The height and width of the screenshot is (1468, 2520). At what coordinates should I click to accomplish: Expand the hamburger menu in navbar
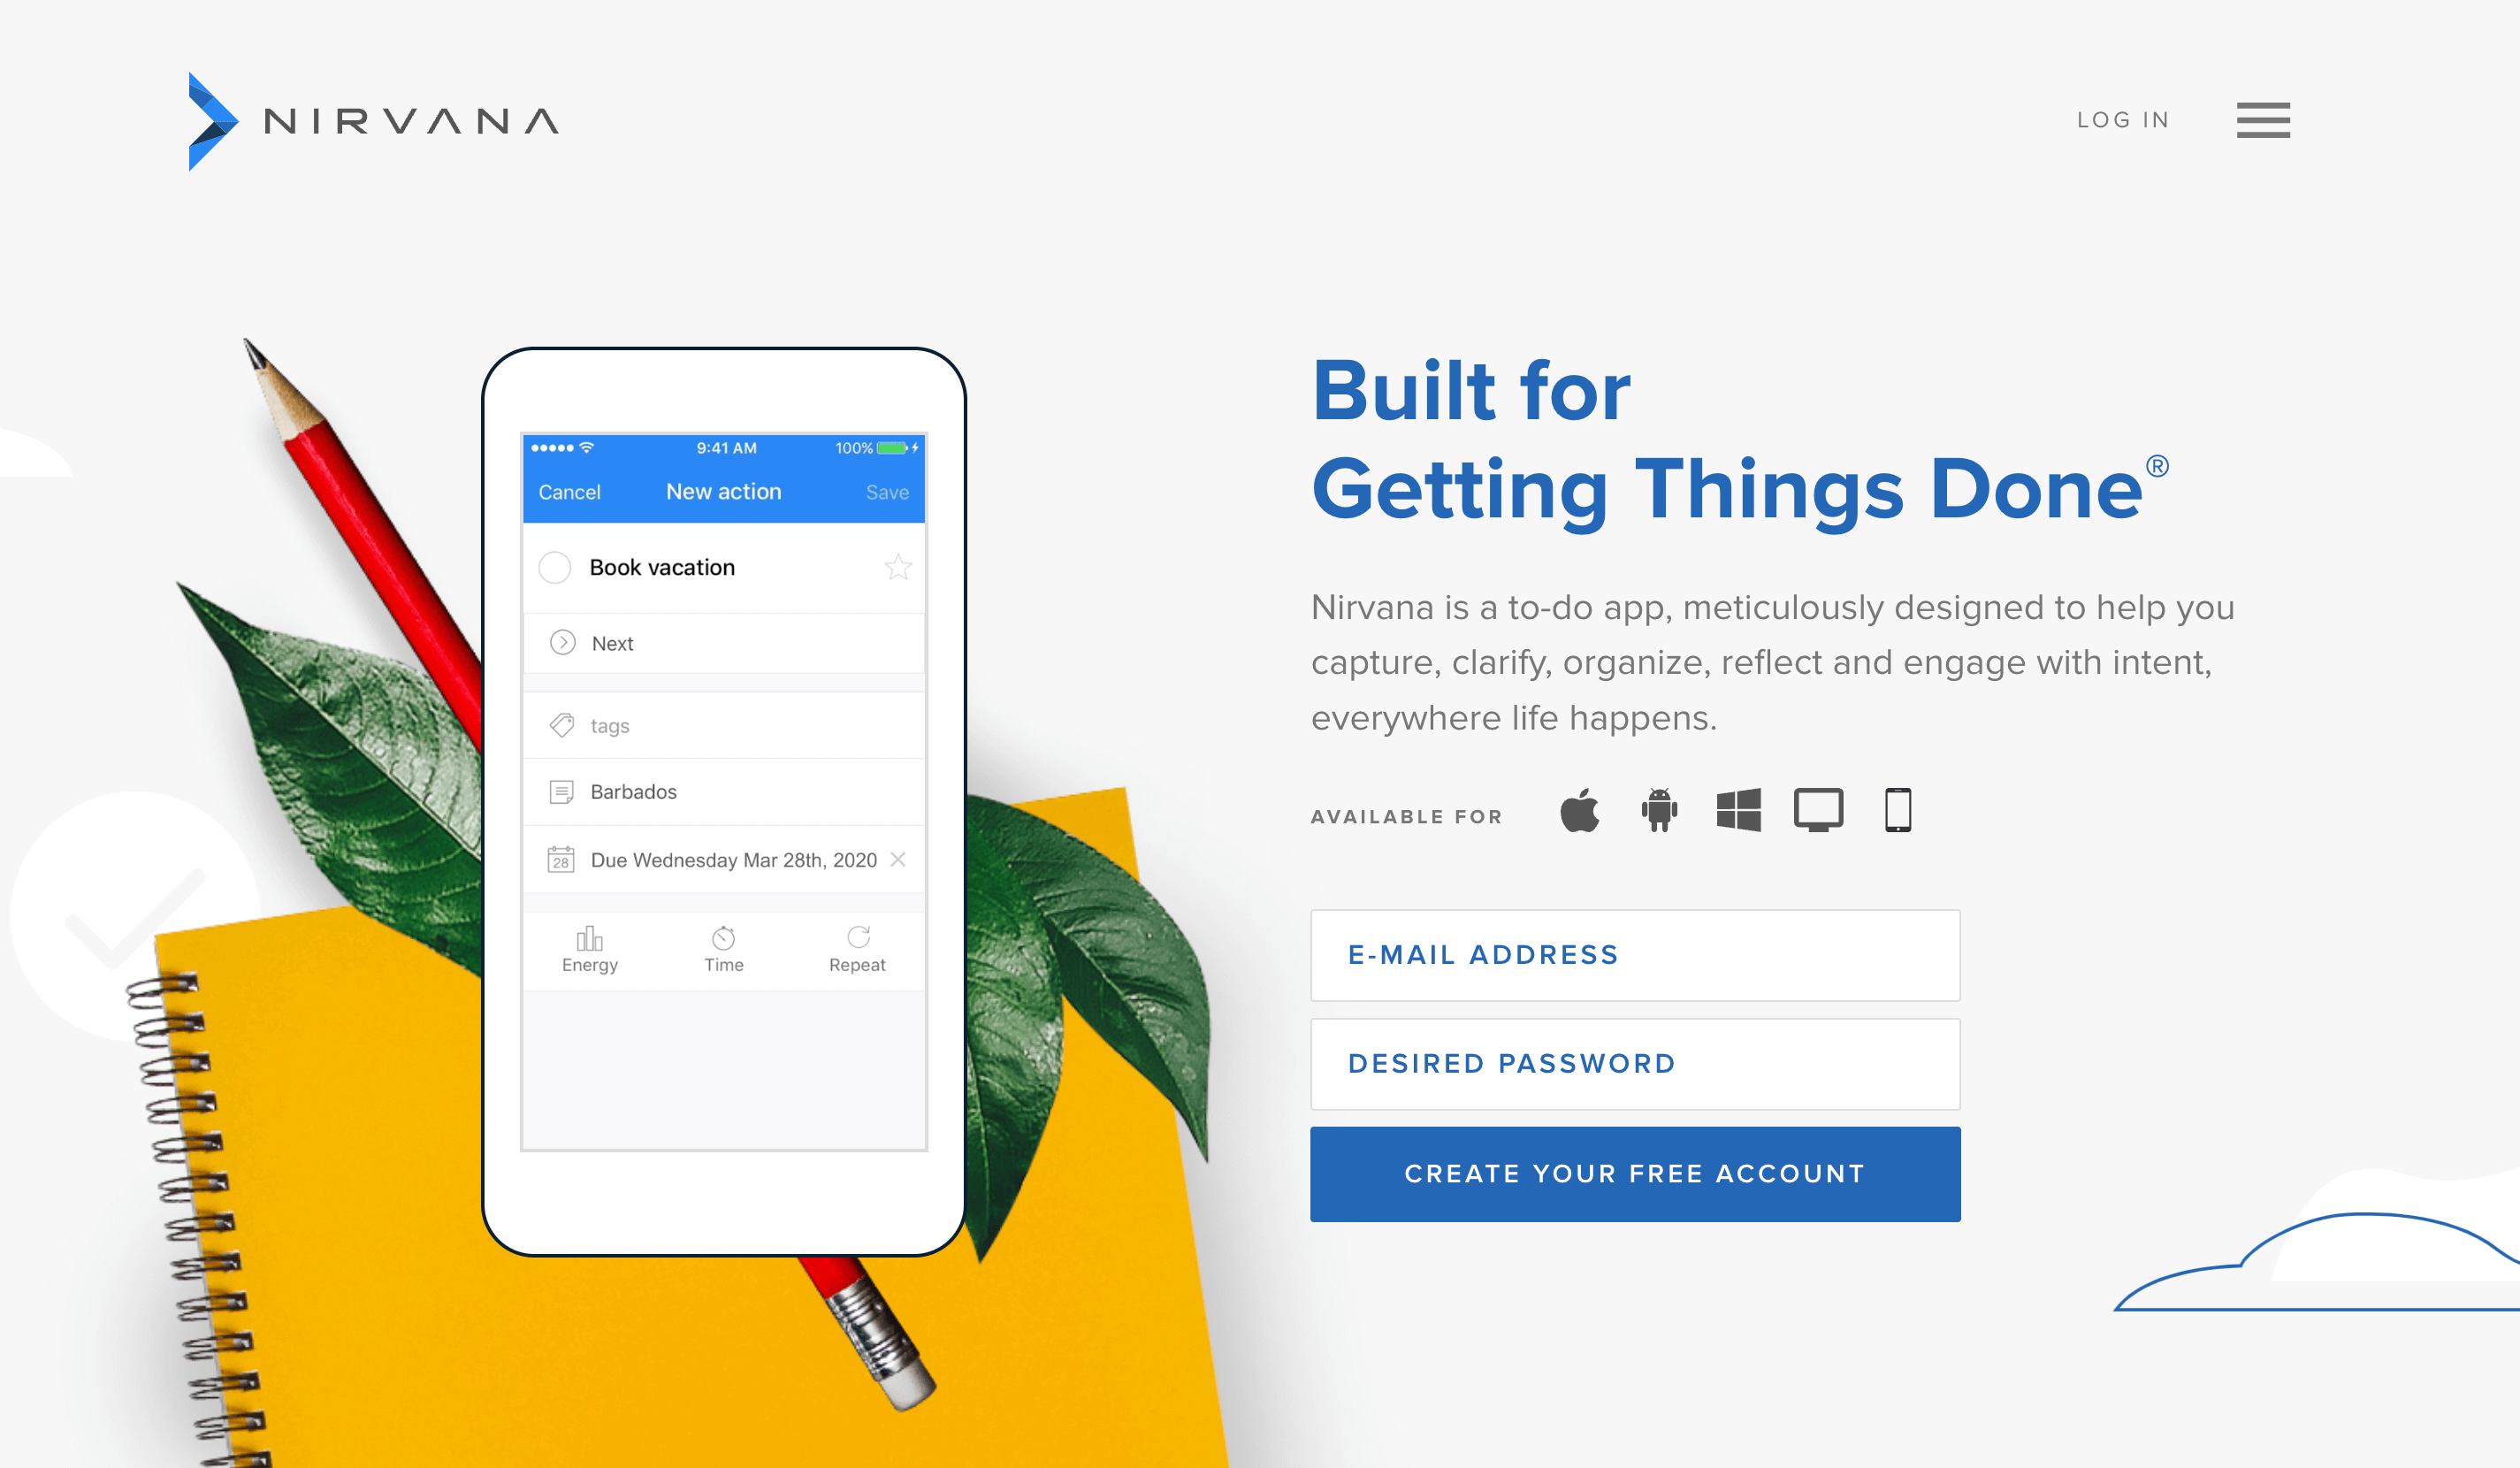(x=2265, y=119)
